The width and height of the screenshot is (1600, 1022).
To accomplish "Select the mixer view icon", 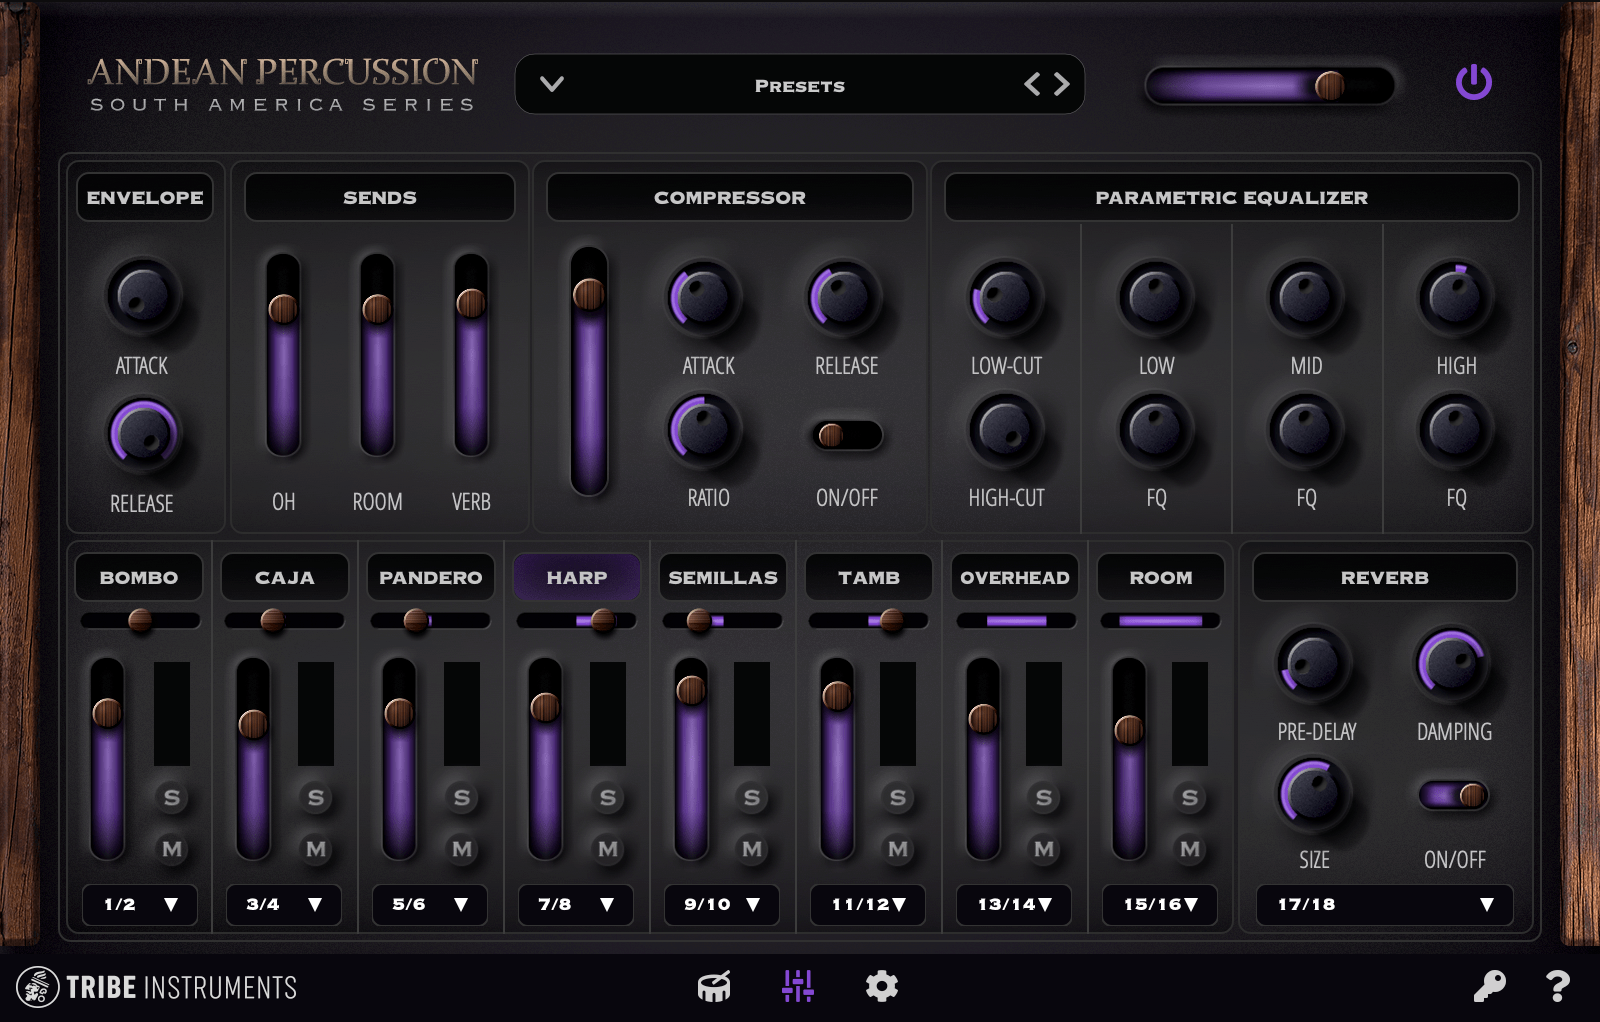I will [x=797, y=987].
